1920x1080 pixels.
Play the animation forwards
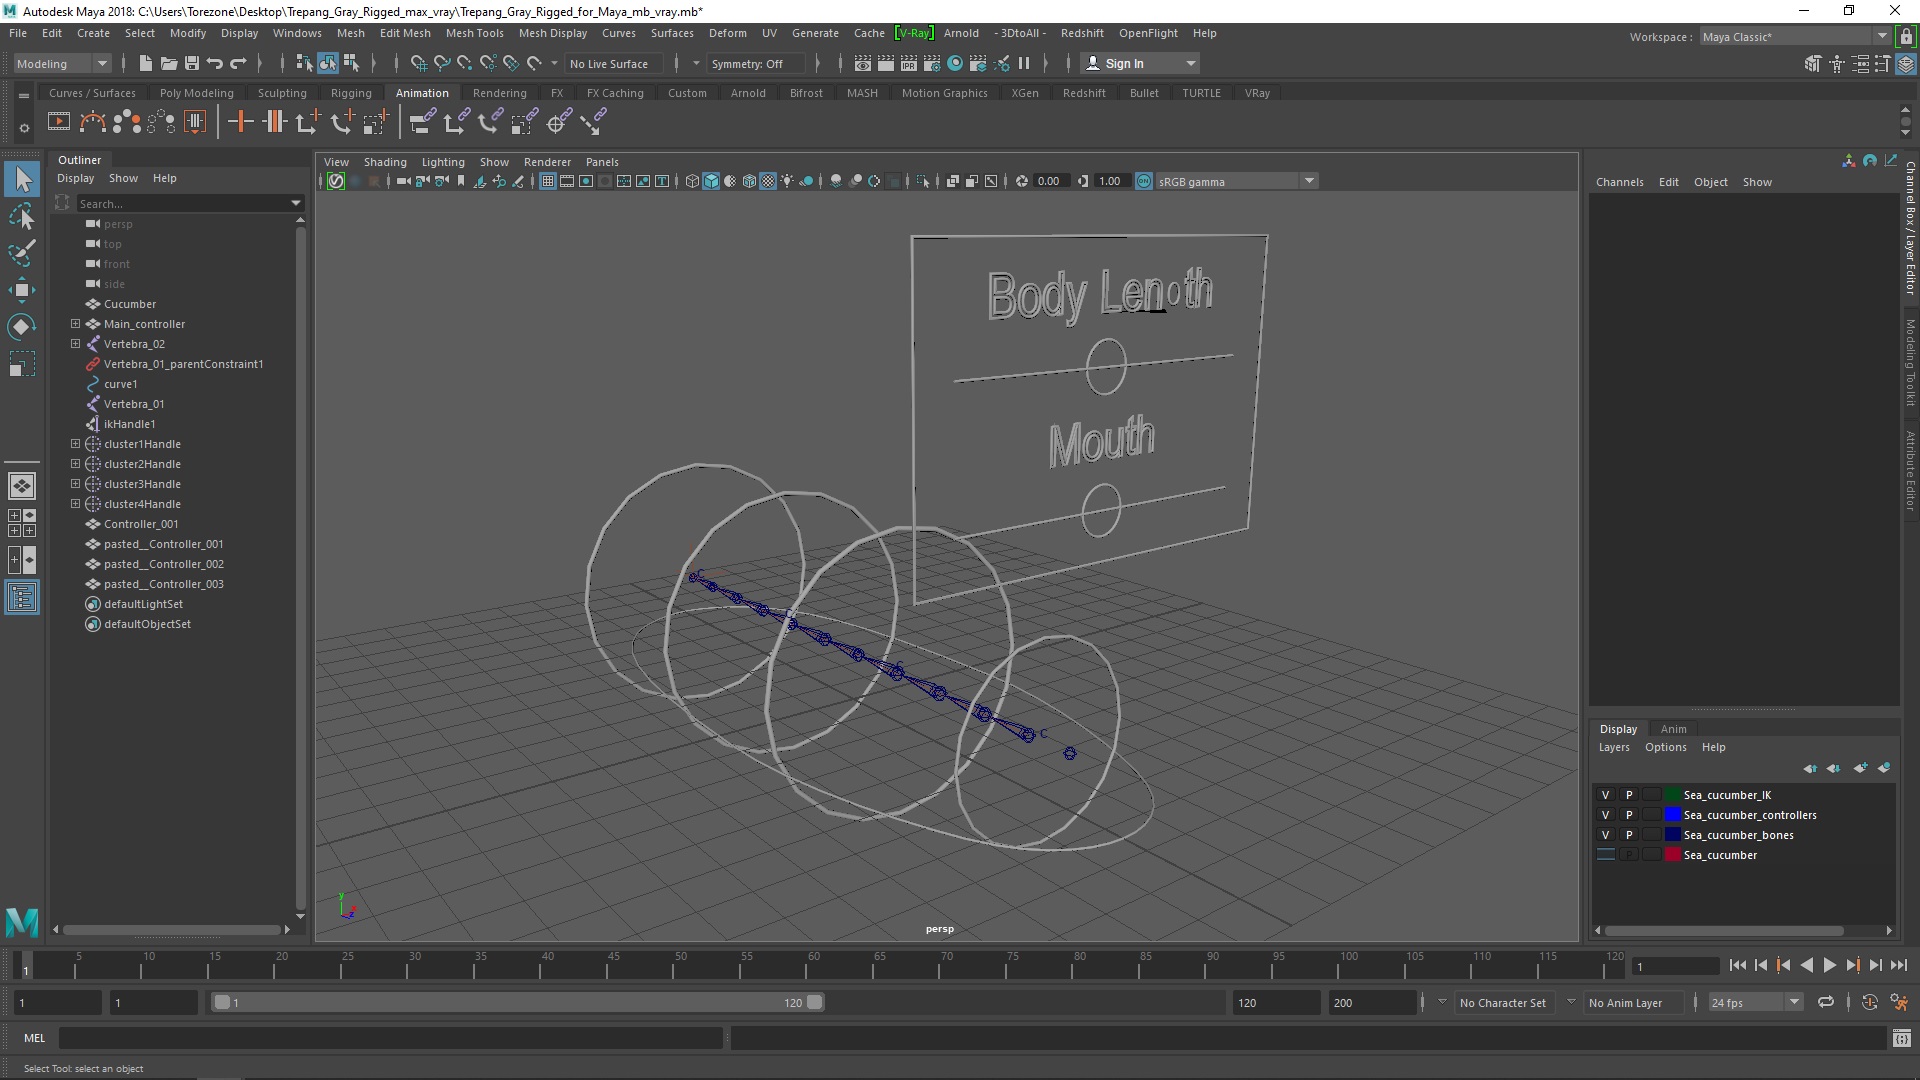(x=1829, y=965)
